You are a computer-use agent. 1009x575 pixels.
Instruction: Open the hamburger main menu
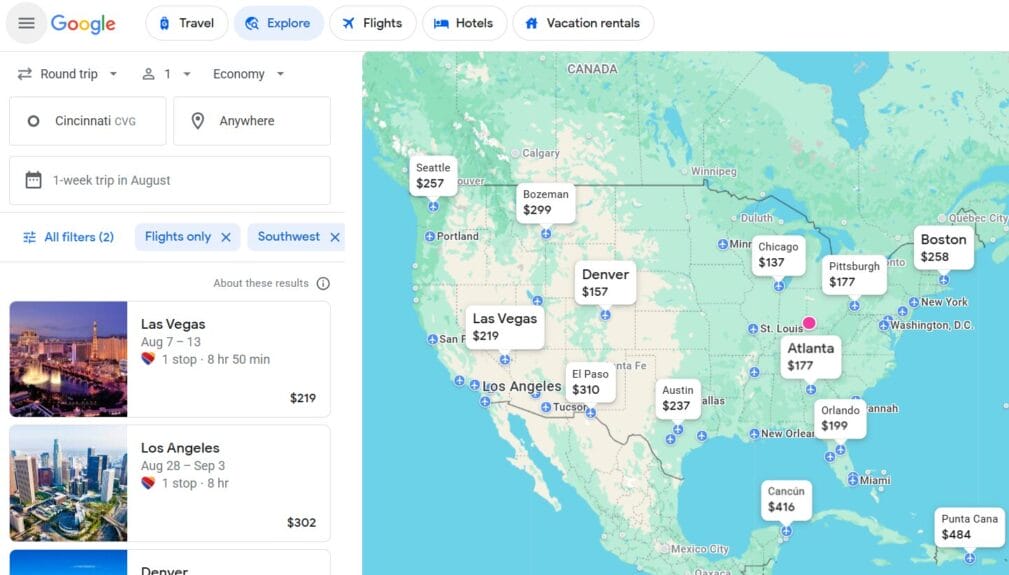(x=26, y=23)
